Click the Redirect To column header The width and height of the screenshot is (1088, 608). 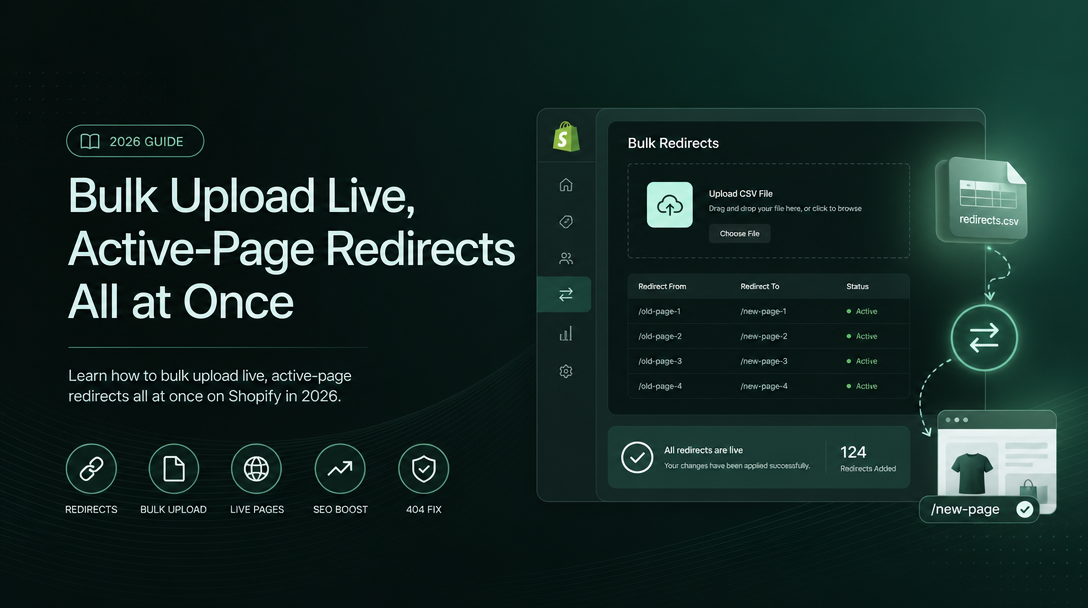pyautogui.click(x=760, y=286)
